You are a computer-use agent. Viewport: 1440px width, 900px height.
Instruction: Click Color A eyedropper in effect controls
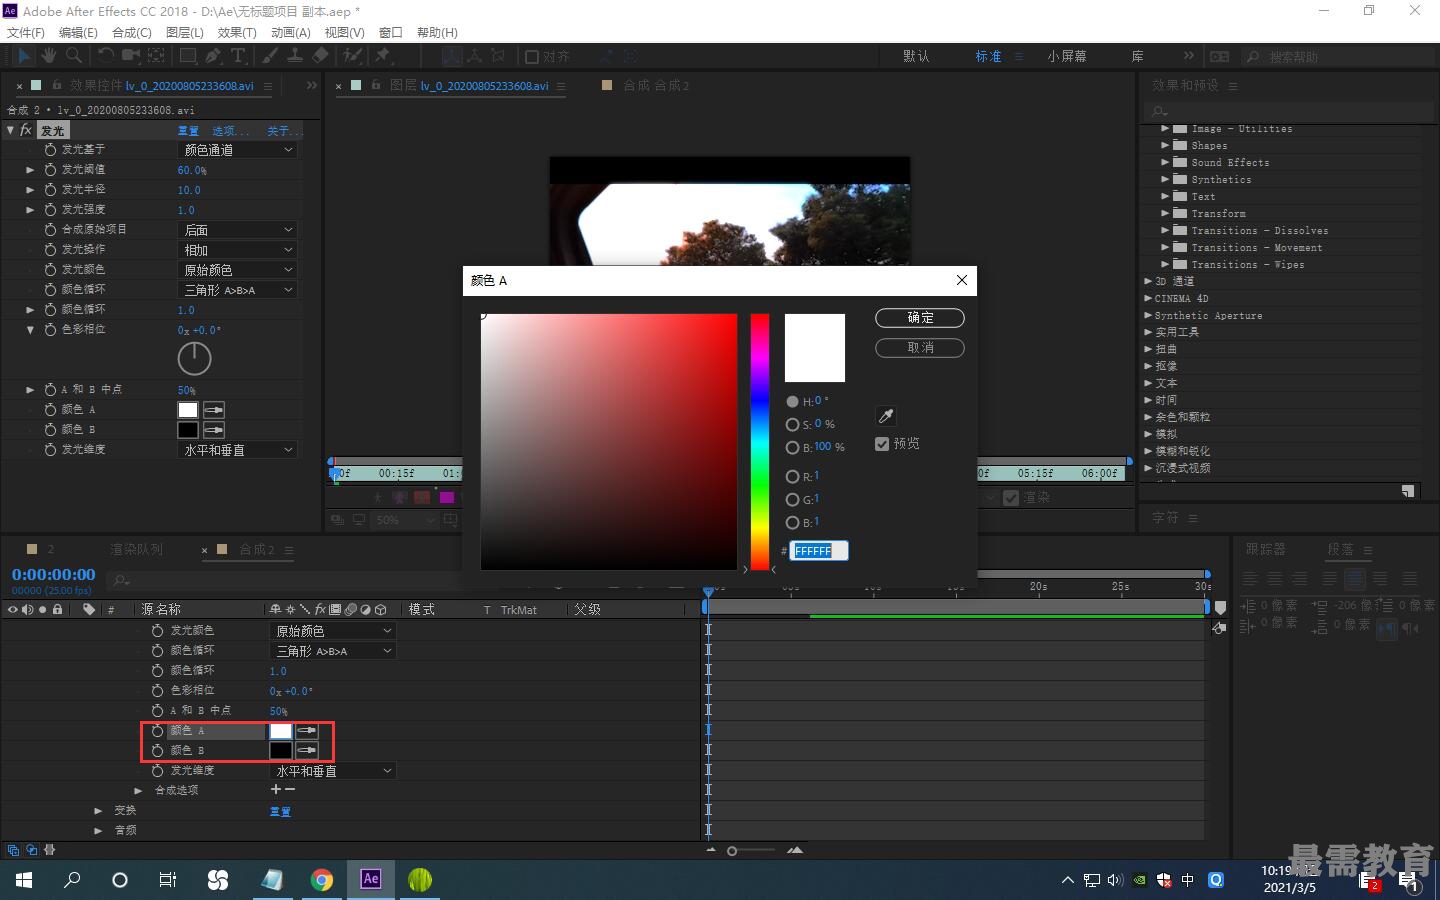click(214, 410)
